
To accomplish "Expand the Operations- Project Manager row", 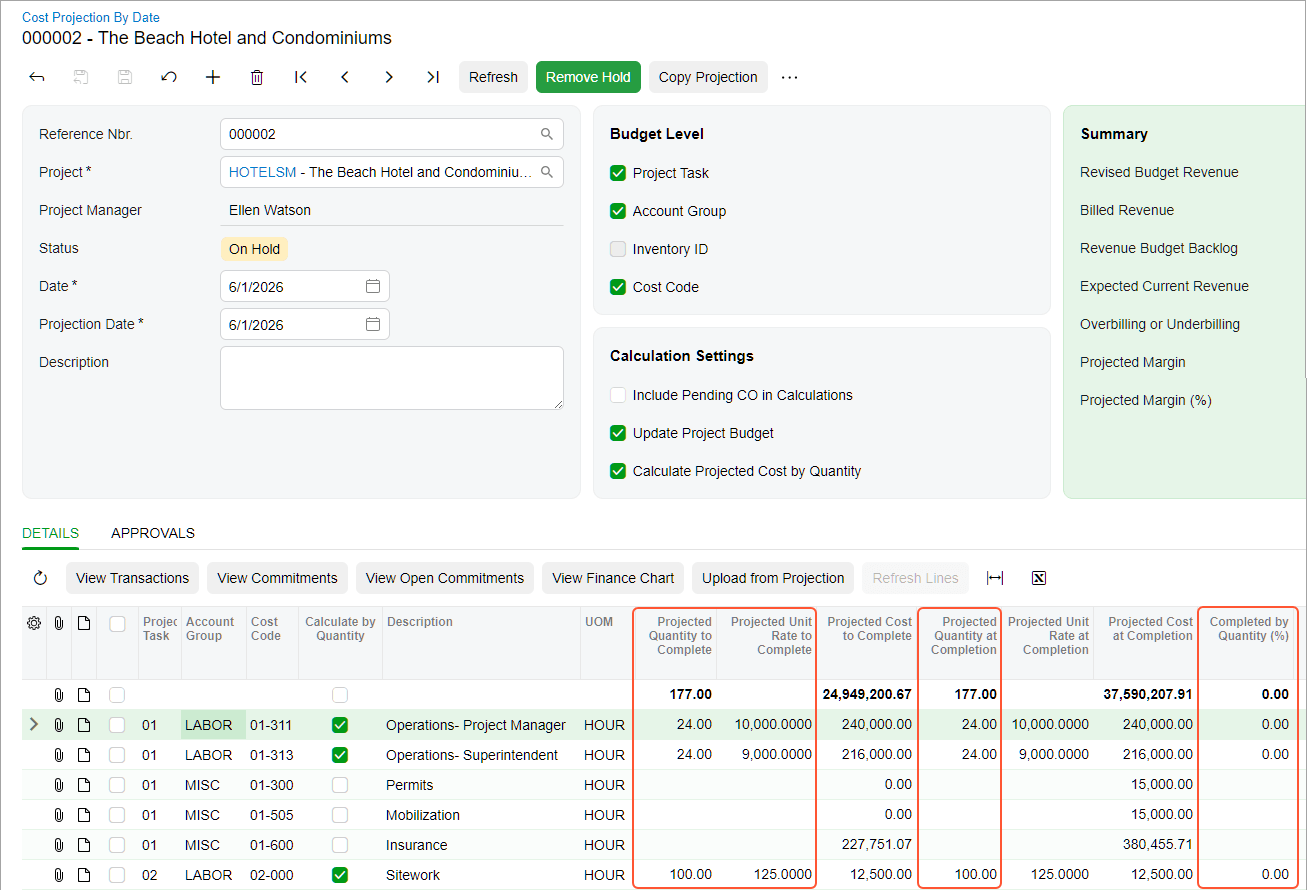I will pyautogui.click(x=34, y=725).
